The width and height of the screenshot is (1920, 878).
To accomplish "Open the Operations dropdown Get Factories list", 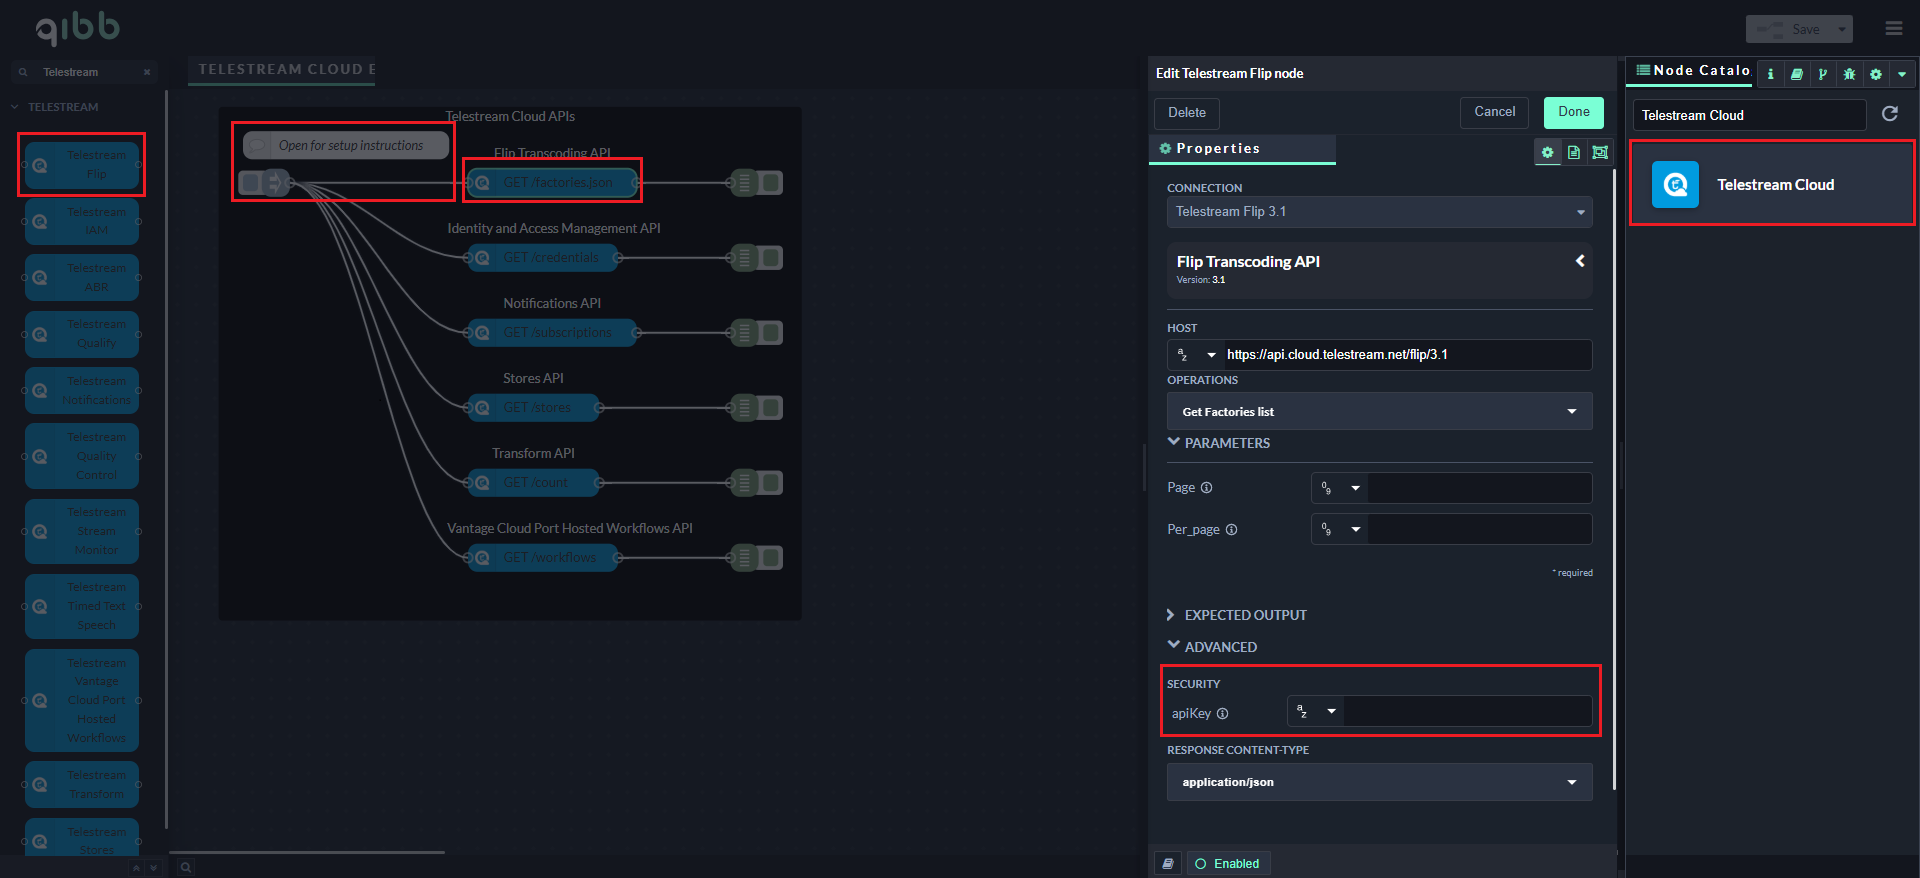I will point(1379,412).
